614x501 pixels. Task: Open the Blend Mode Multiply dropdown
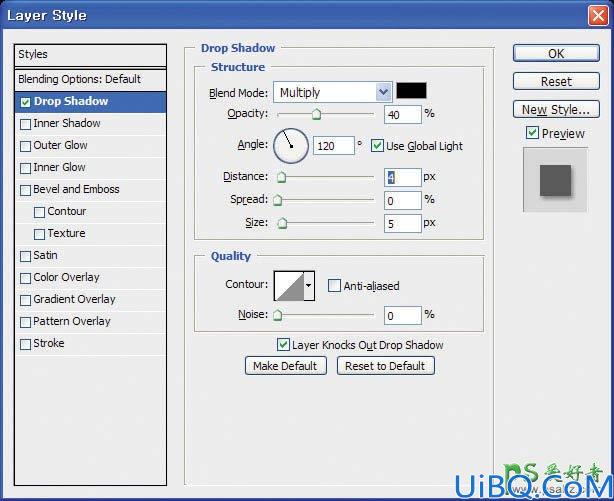click(x=332, y=92)
